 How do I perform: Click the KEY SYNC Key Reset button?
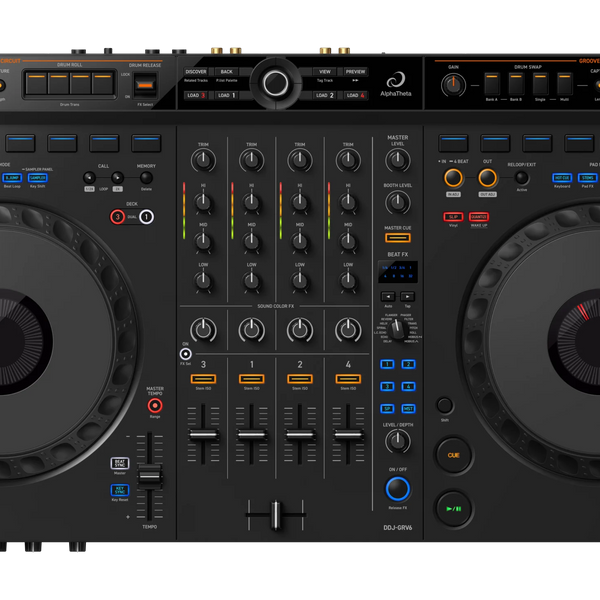tap(120, 490)
